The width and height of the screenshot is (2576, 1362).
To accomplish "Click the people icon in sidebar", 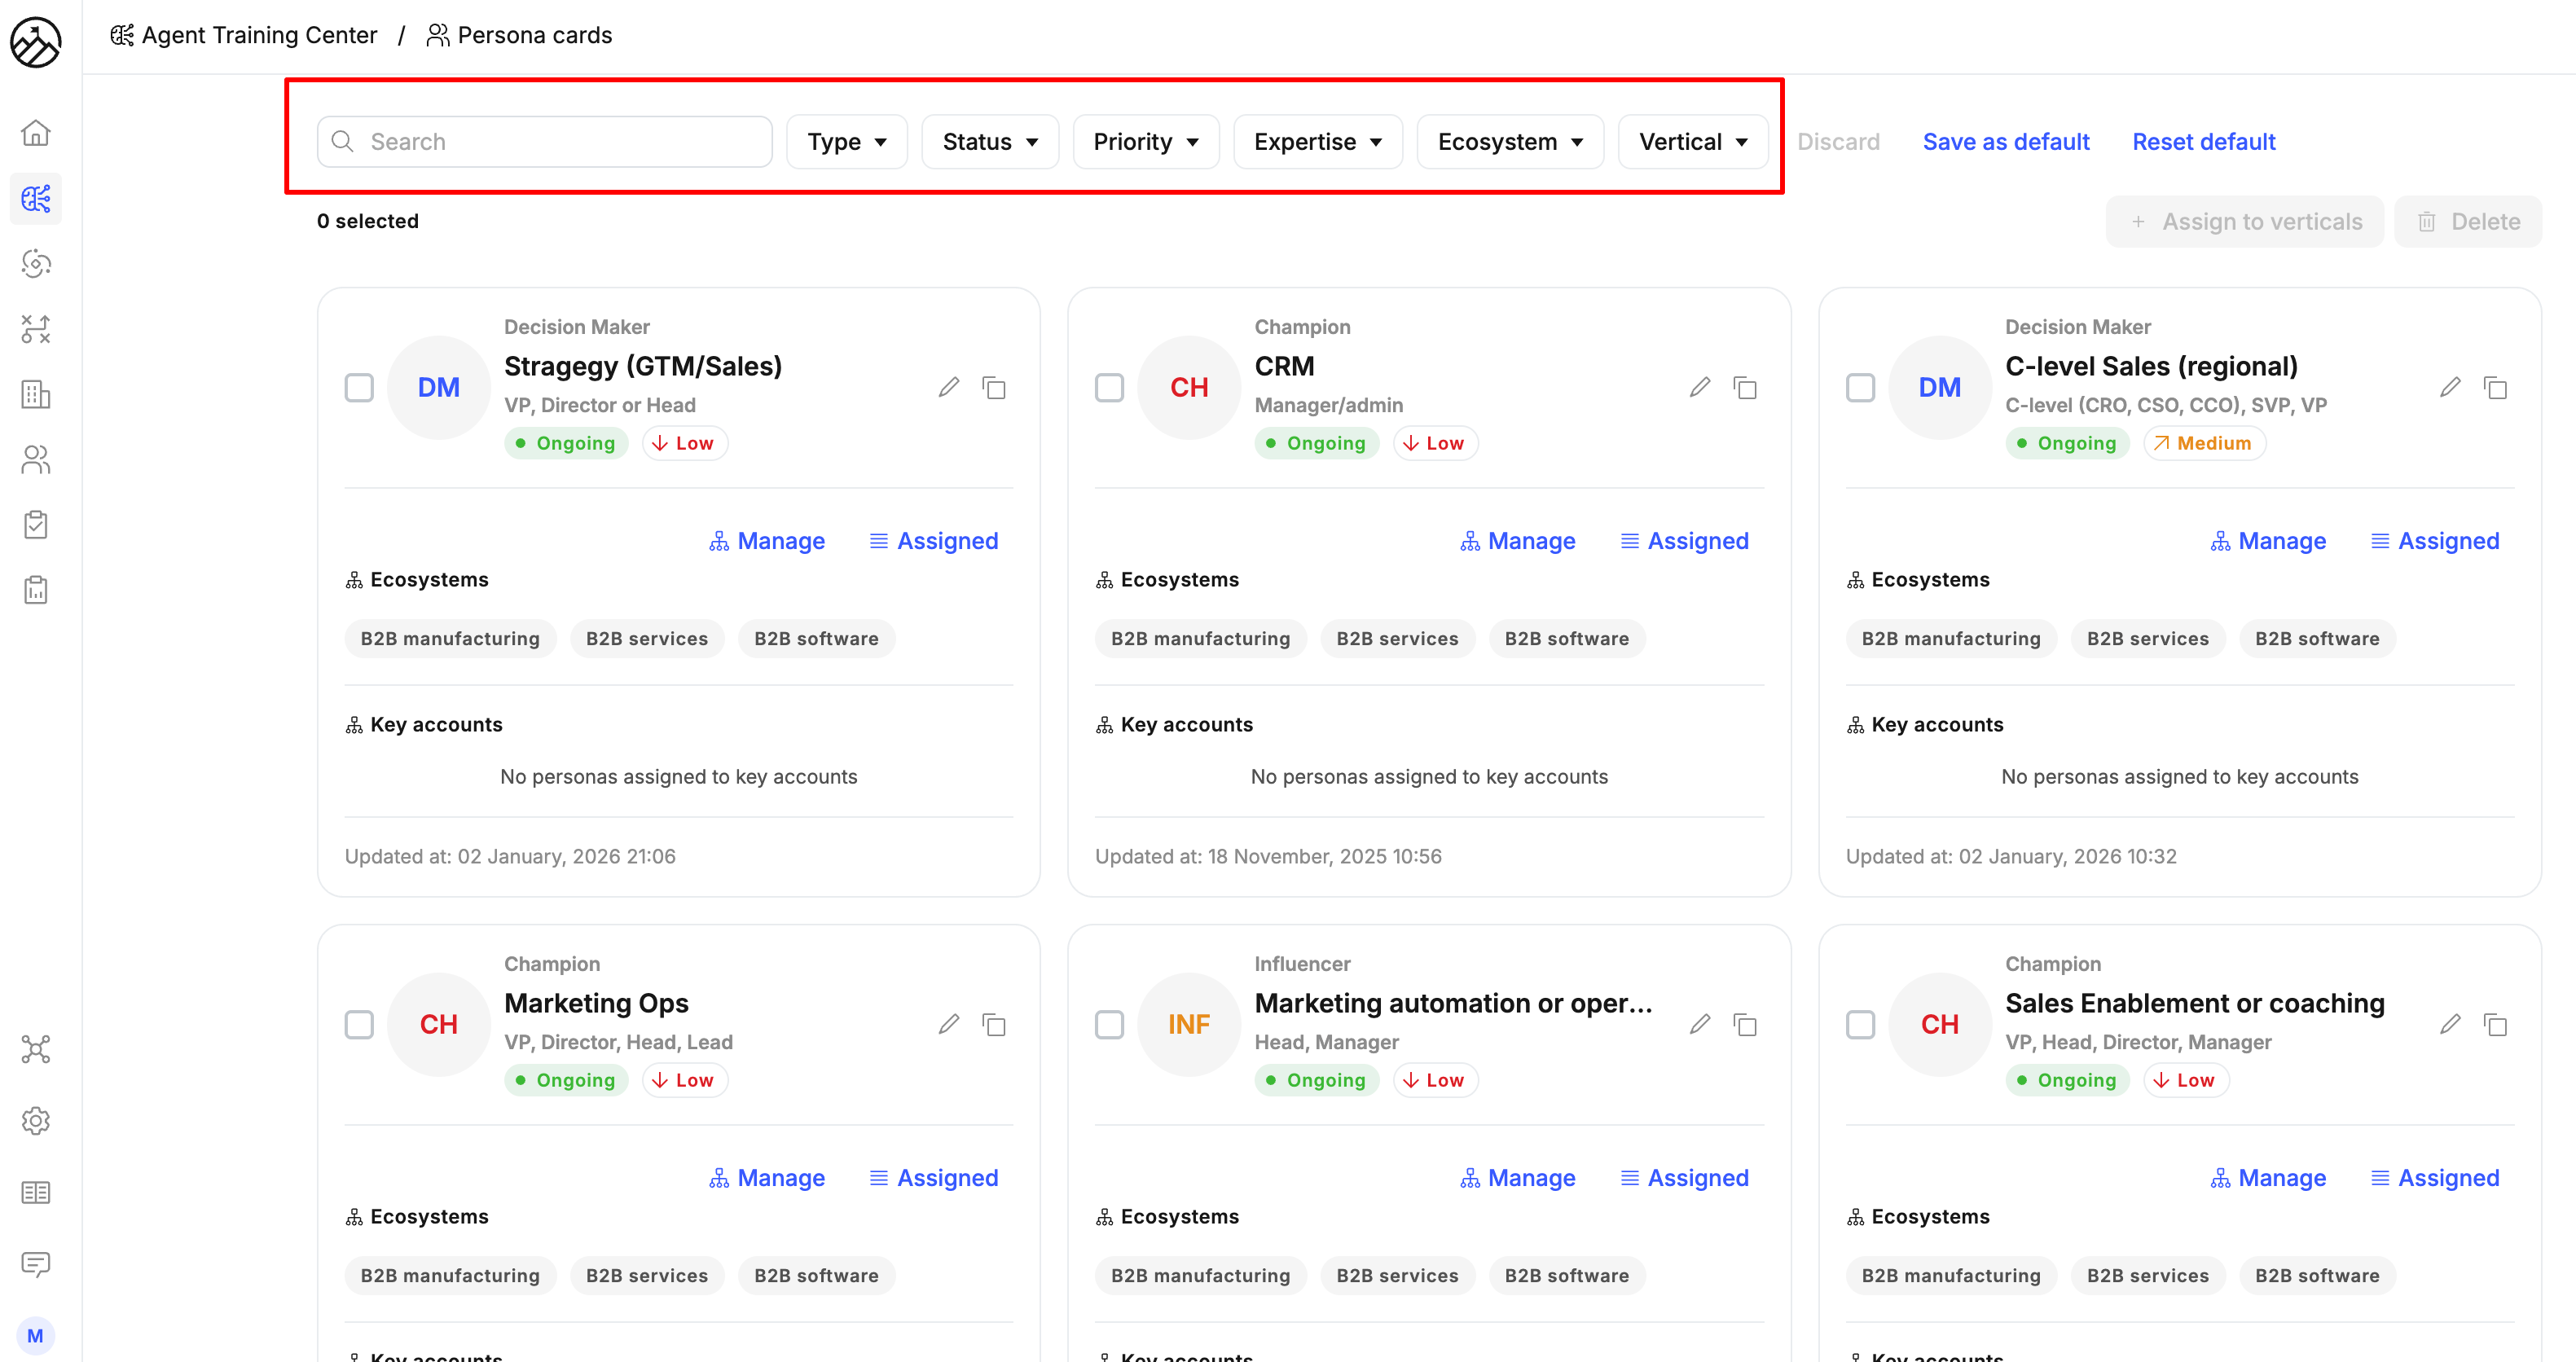I will point(36,459).
